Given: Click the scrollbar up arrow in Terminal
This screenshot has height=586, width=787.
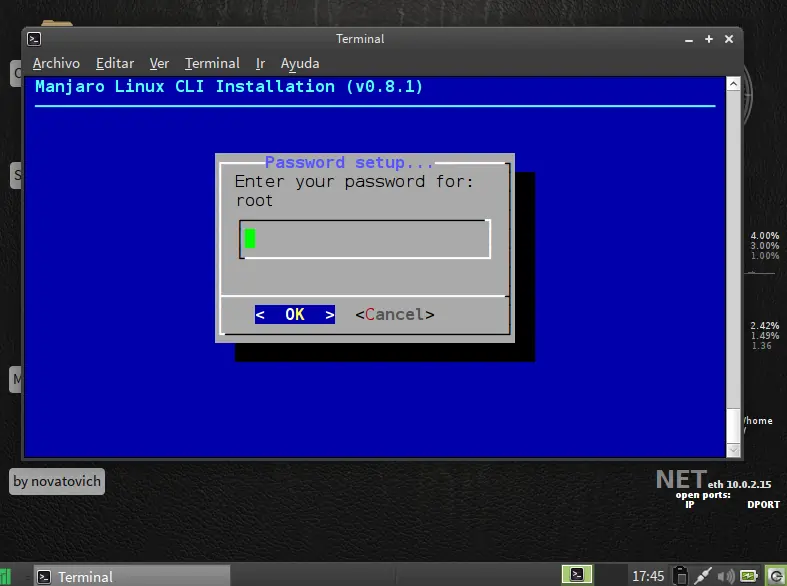Looking at the screenshot, I should point(733,84).
